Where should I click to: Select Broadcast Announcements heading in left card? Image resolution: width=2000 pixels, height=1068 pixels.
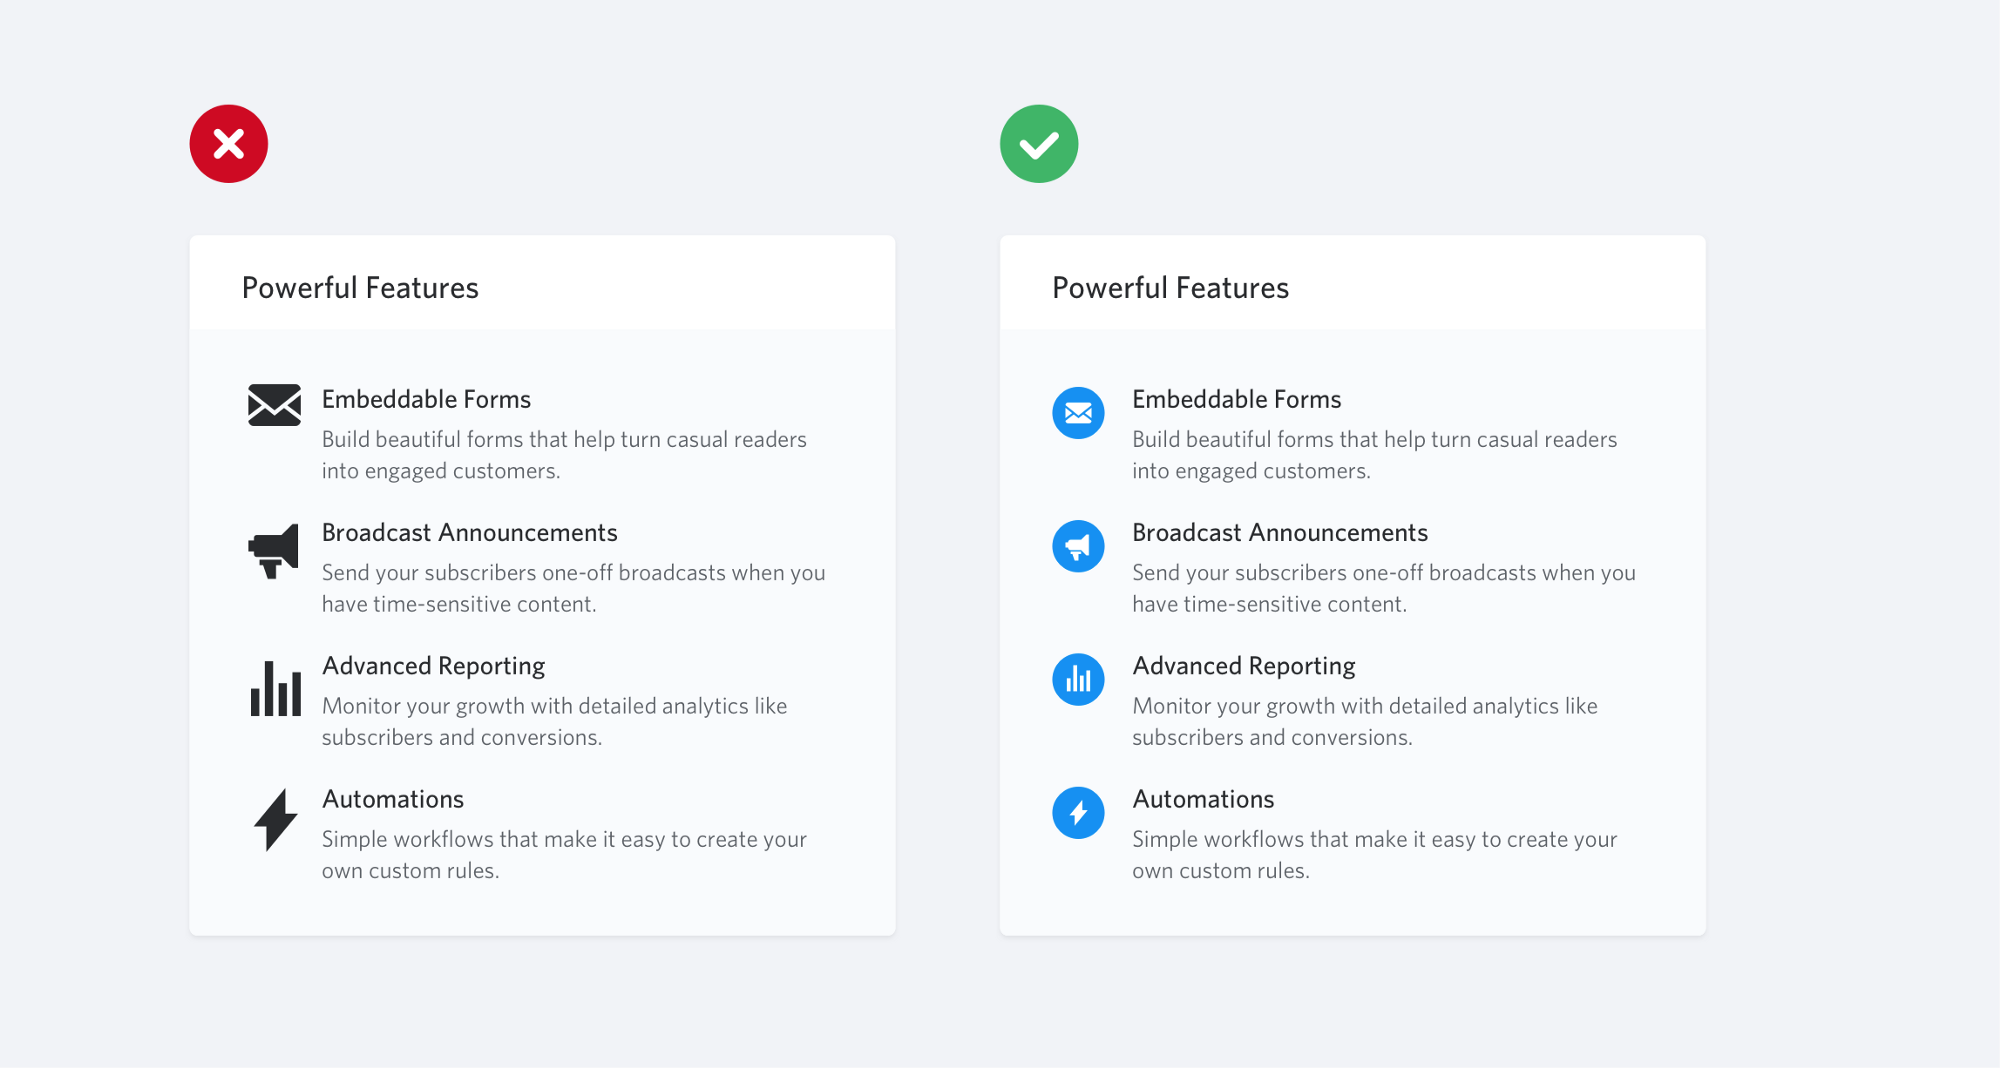pyautogui.click(x=470, y=532)
